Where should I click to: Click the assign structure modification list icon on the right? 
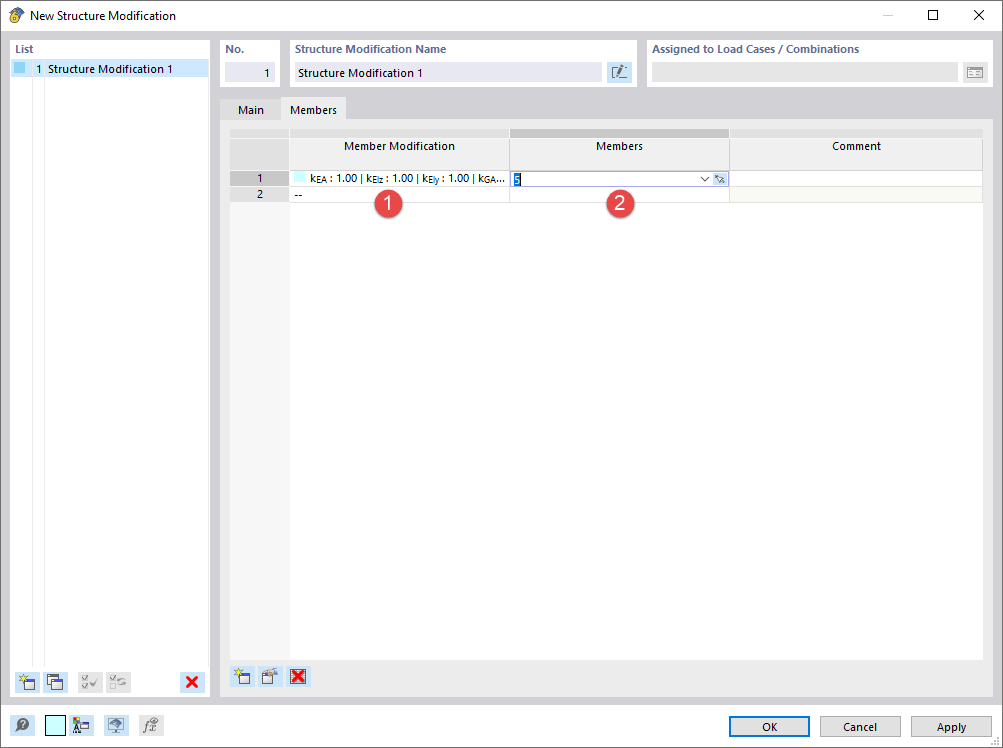tap(975, 72)
